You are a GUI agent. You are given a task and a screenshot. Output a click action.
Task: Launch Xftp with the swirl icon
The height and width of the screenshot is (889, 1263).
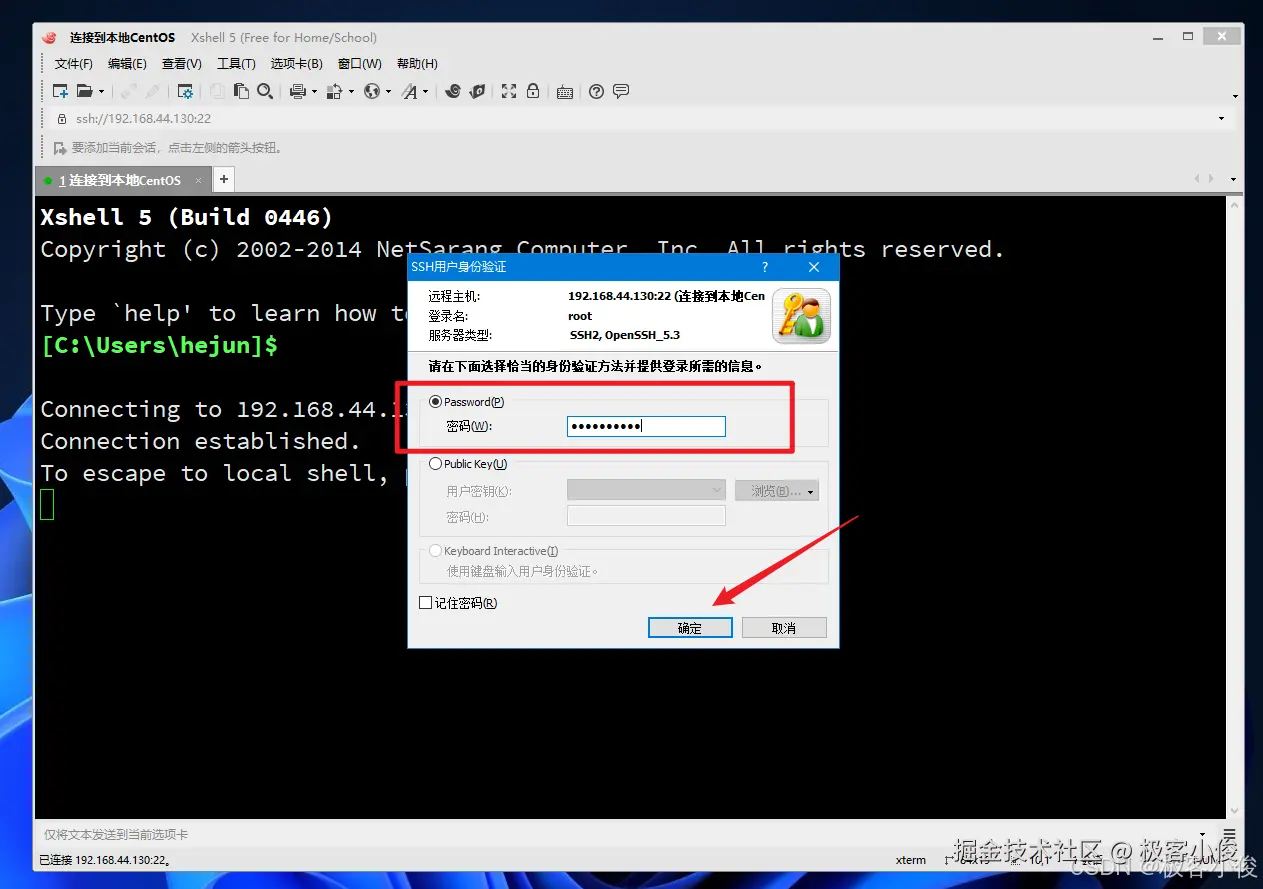[453, 91]
